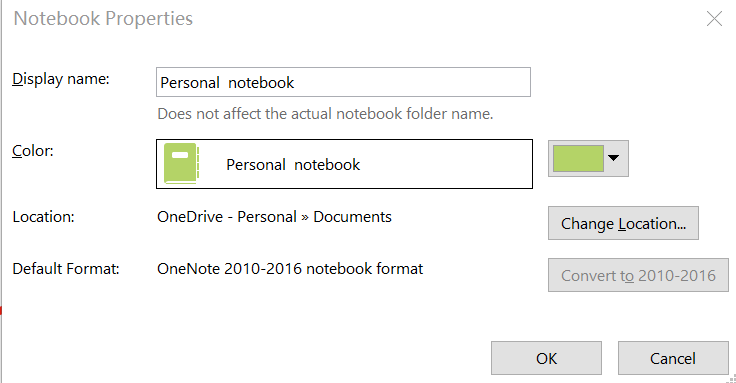
Task: Cancel the Notebook Properties dialog
Action: coord(673,358)
